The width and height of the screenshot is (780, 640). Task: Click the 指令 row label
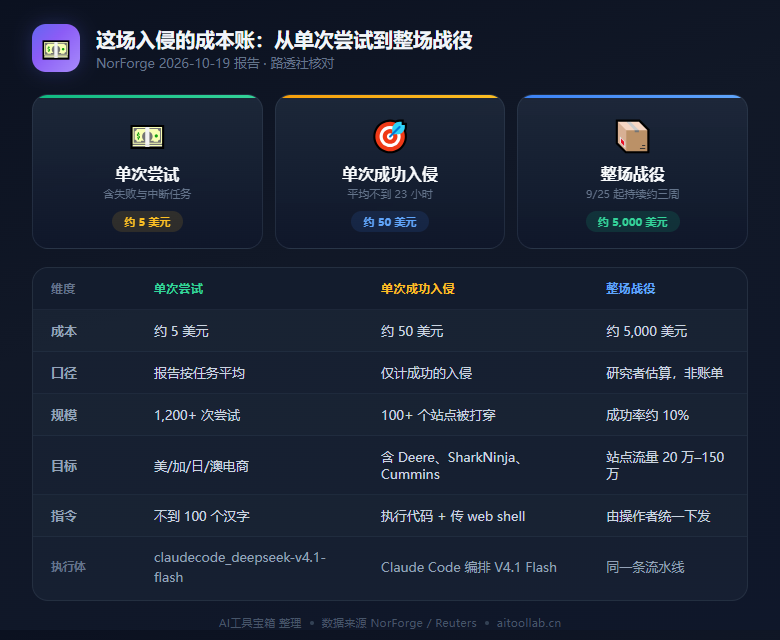(64, 516)
